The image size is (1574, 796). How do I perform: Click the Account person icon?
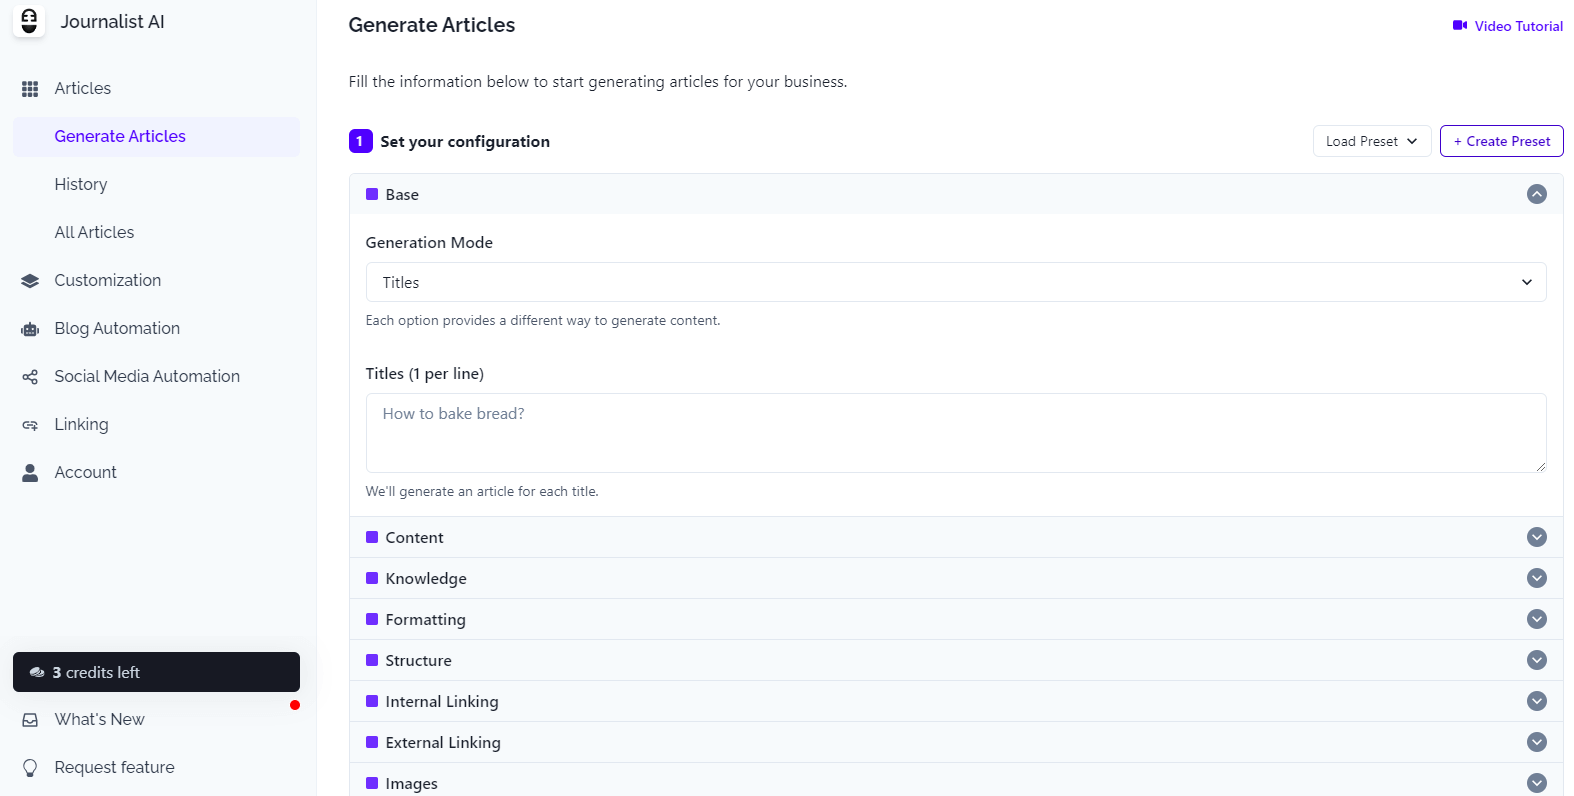(30, 473)
